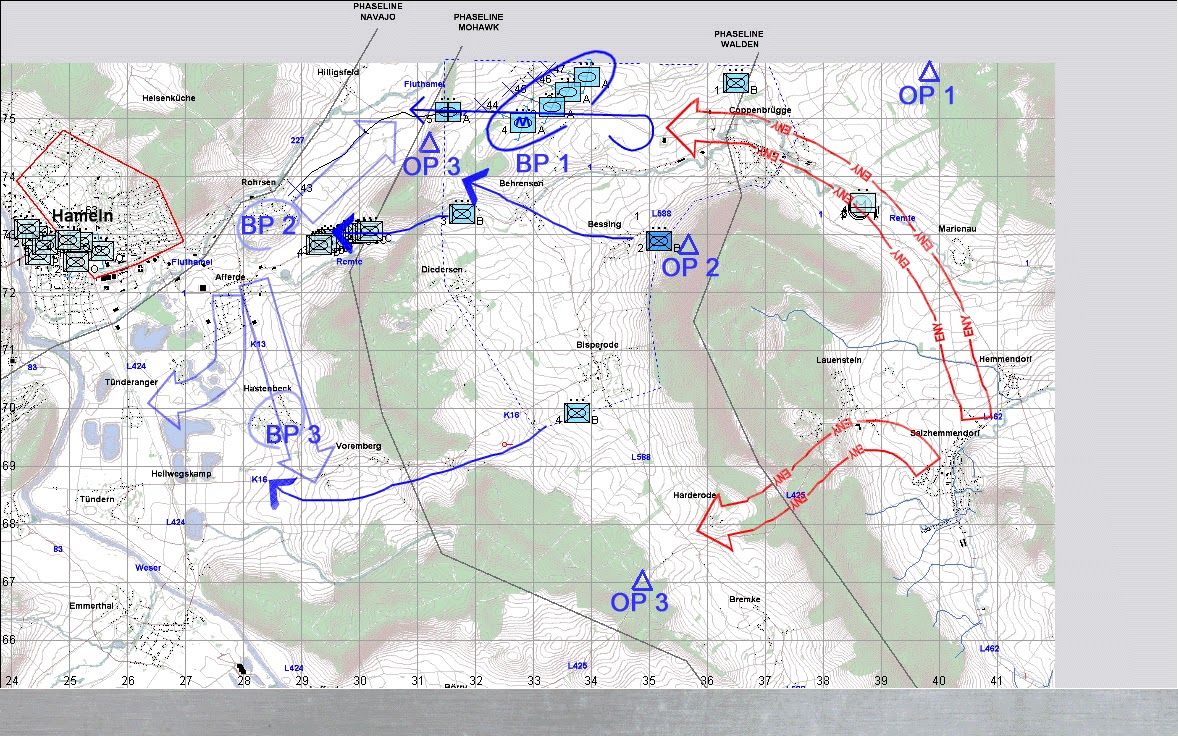
Task: Click the Hilligsfeld village label
Action: pyautogui.click(x=338, y=72)
